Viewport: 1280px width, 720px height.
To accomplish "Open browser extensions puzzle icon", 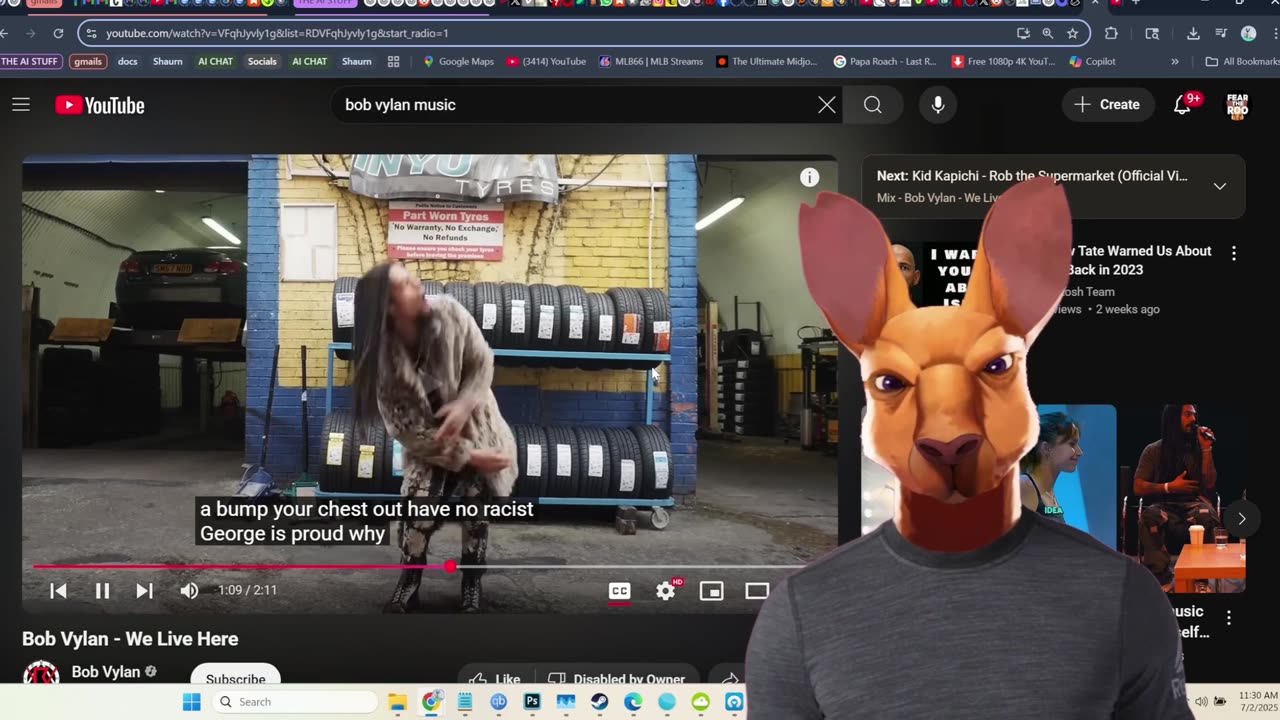I will click(1111, 33).
